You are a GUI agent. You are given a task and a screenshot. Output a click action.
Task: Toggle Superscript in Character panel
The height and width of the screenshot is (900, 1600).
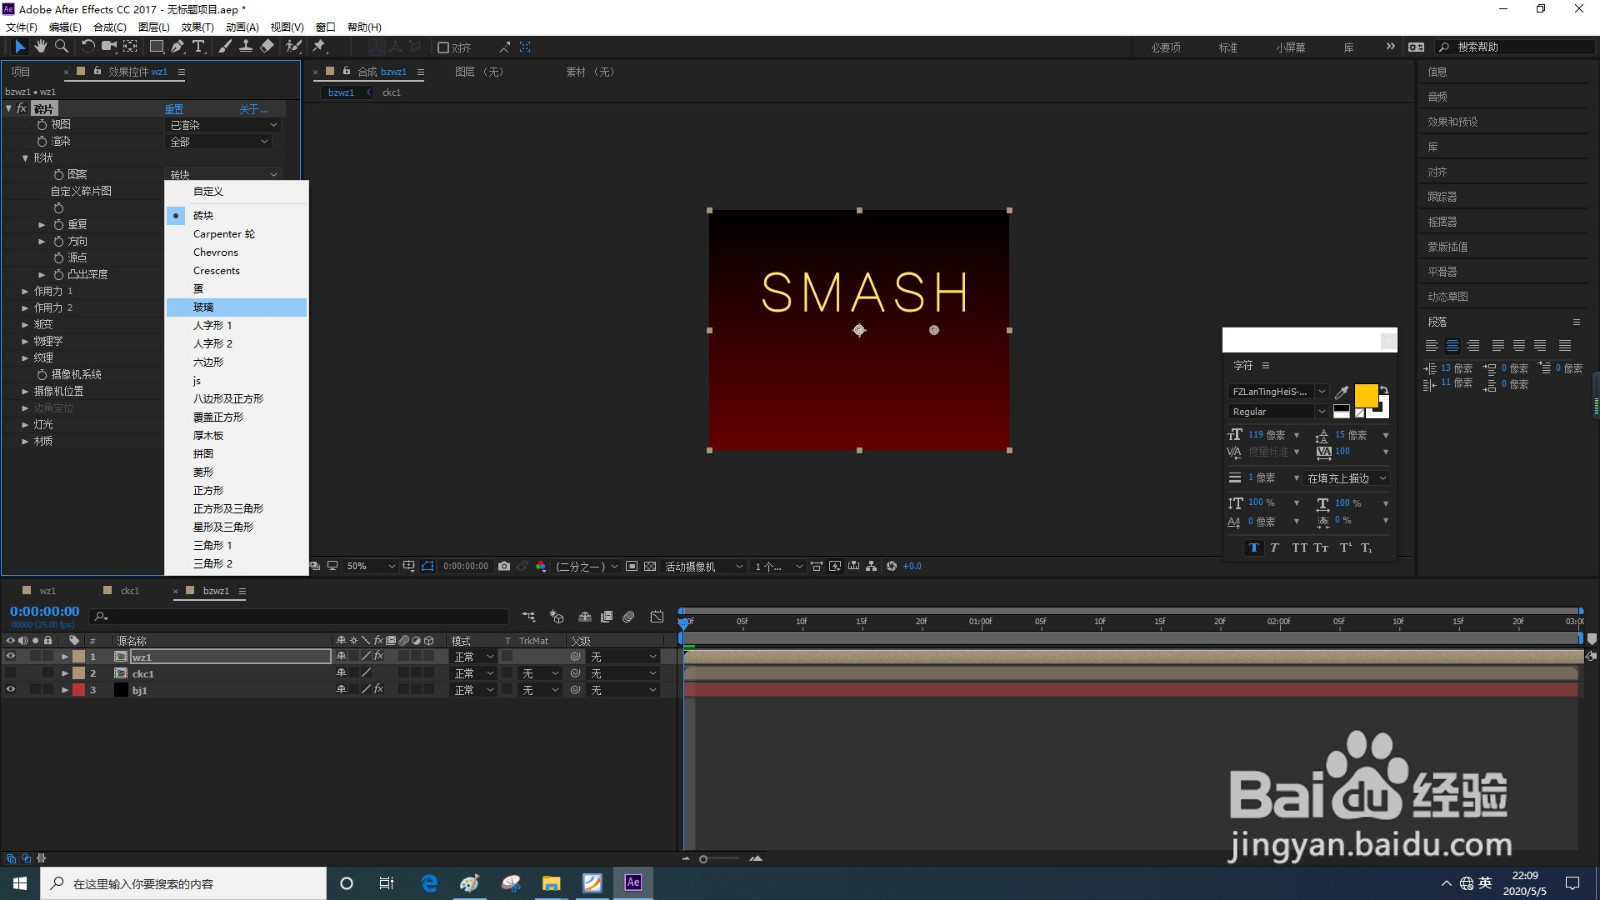1345,547
